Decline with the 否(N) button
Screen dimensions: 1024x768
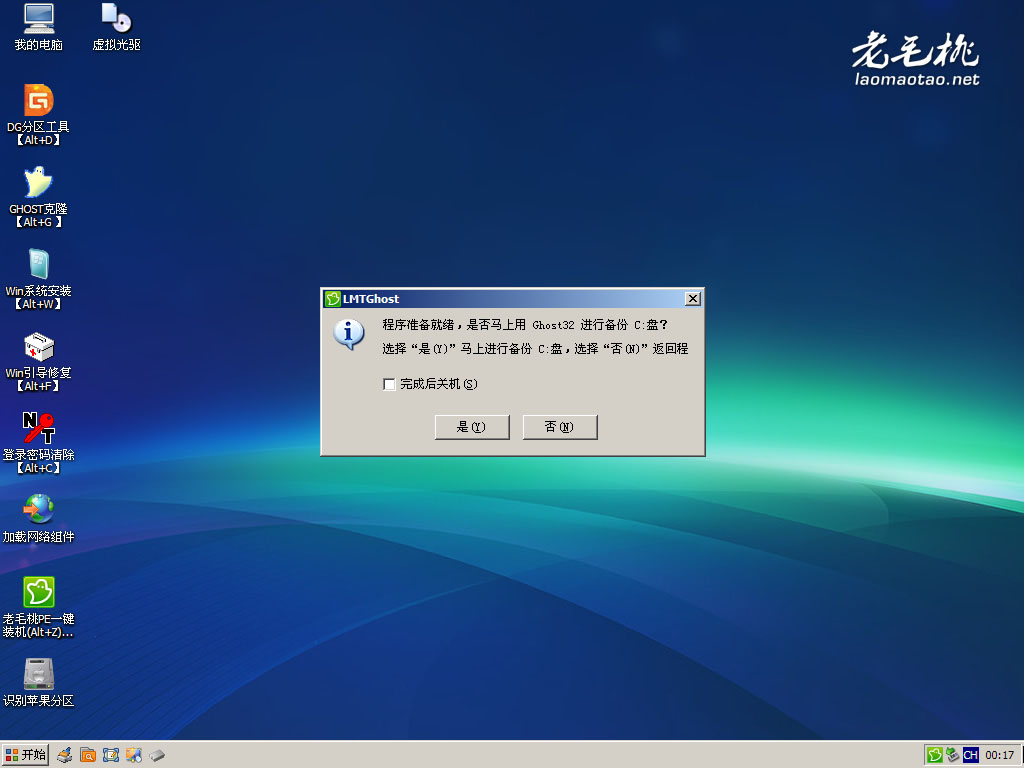[560, 427]
